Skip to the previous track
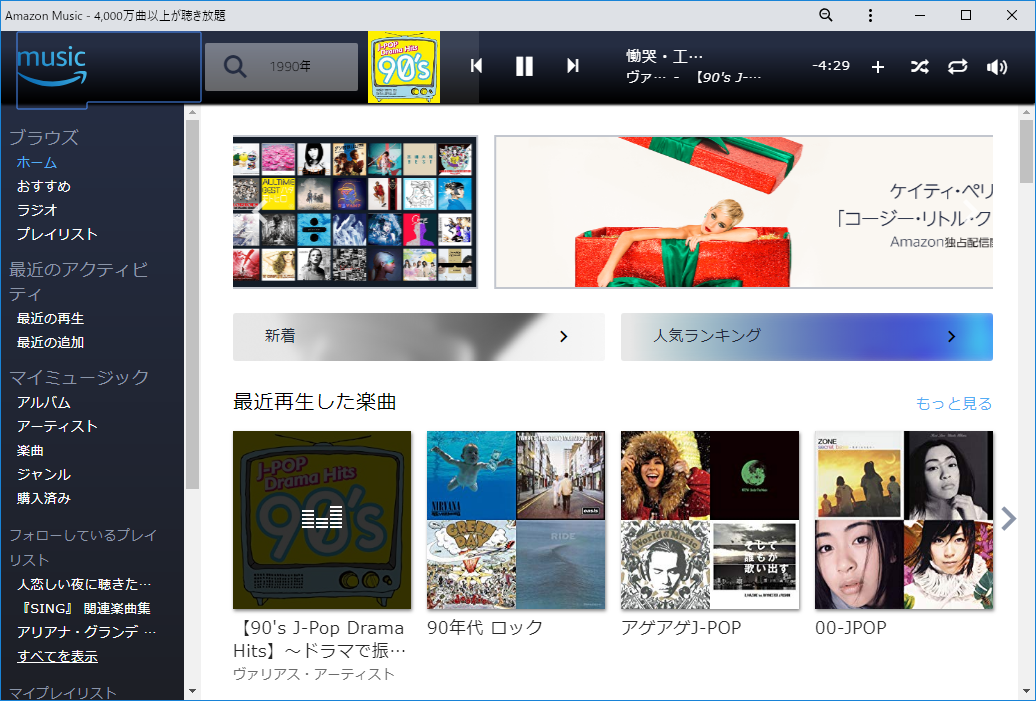The width and height of the screenshot is (1036, 701). tap(476, 66)
